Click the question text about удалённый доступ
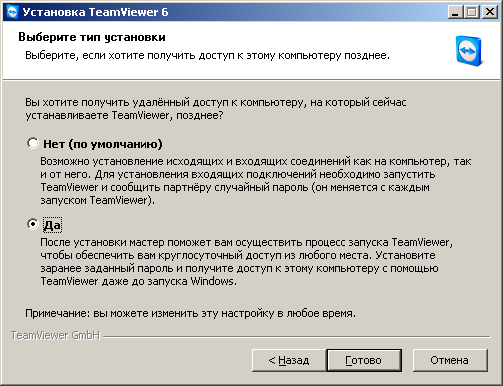The width and height of the screenshot is (503, 386). point(216,109)
